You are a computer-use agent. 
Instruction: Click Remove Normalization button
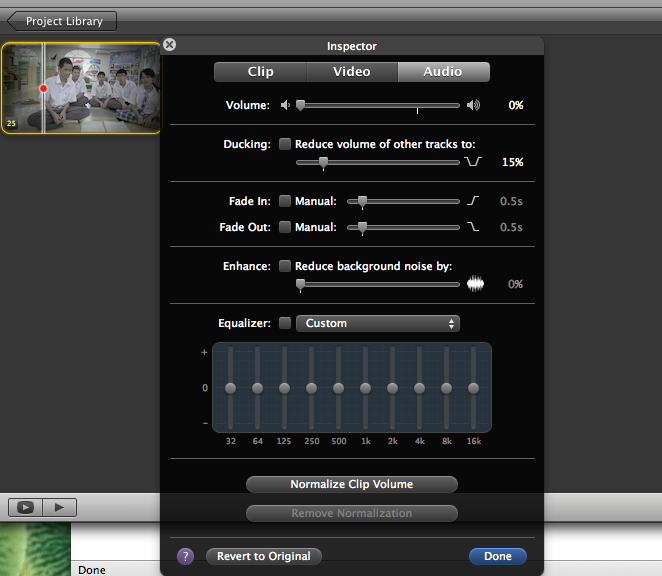[352, 513]
